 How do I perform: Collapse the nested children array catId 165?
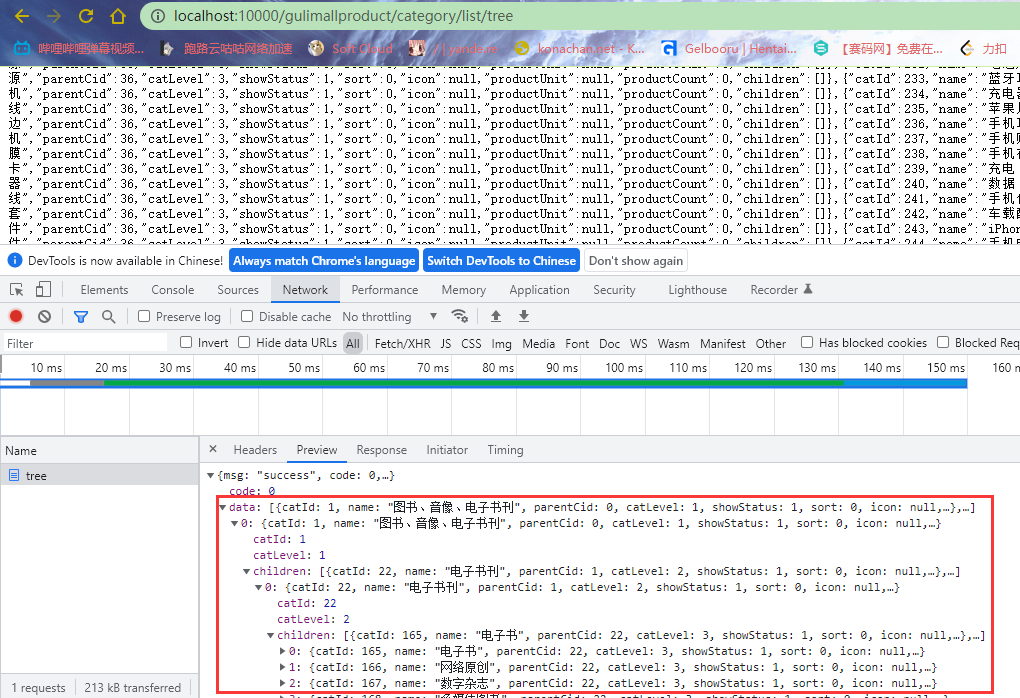[x=271, y=636]
